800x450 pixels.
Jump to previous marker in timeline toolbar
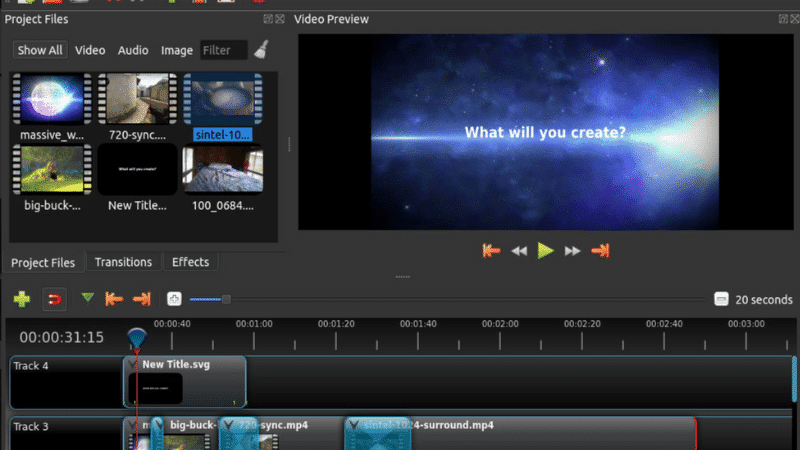(x=114, y=298)
